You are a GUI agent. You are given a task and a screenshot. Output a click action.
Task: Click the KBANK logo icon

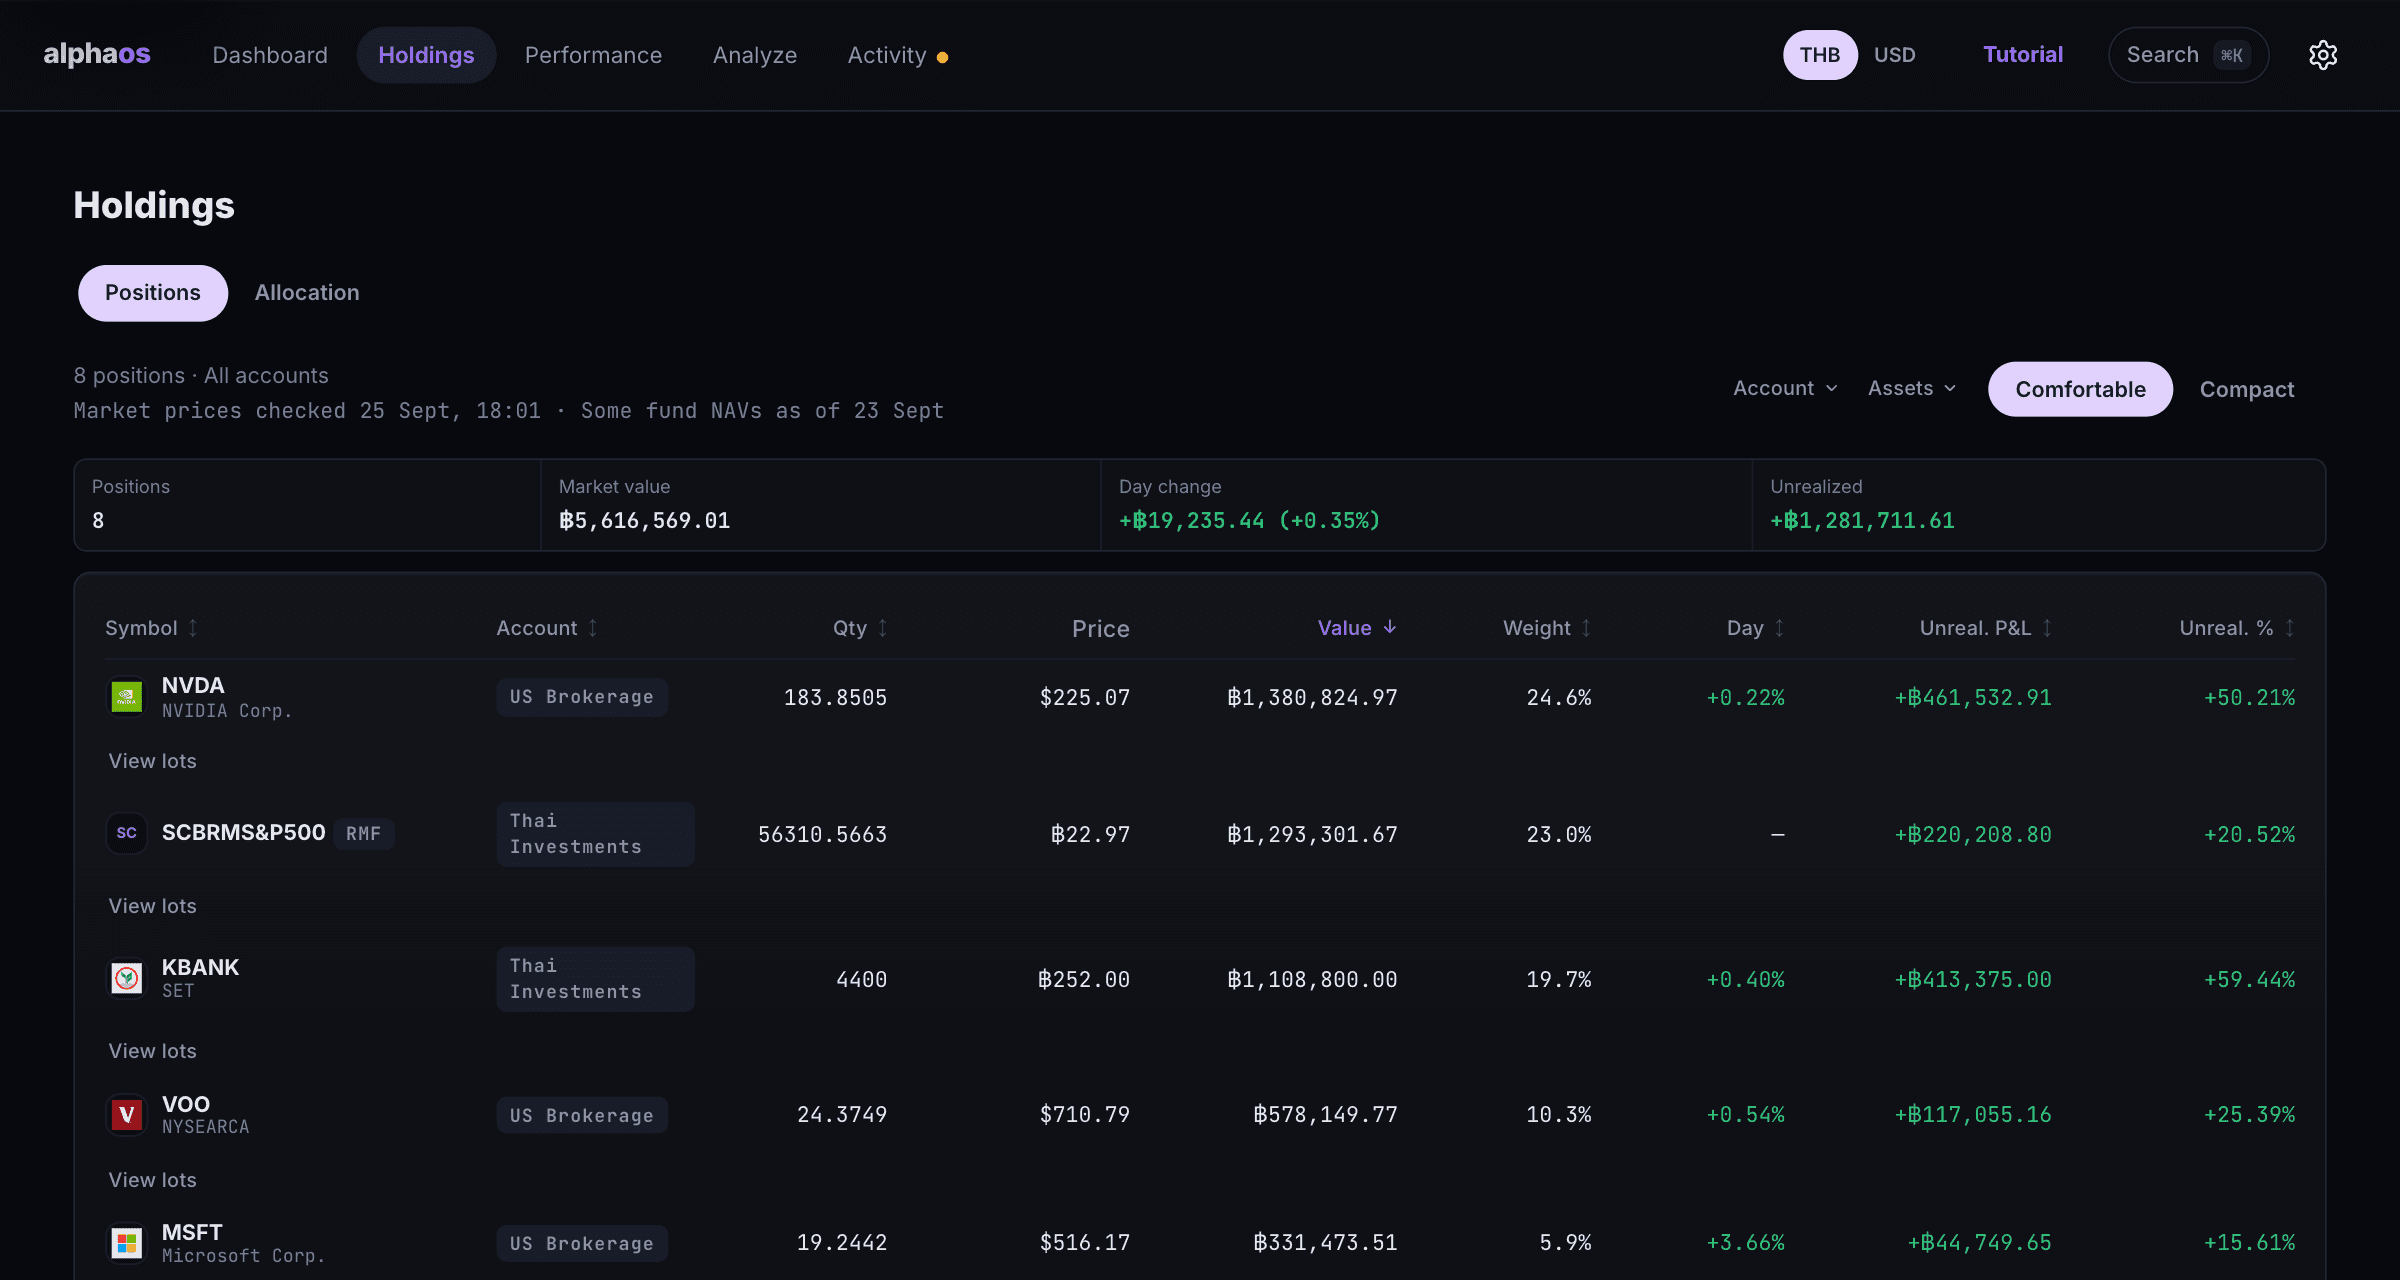click(x=127, y=978)
